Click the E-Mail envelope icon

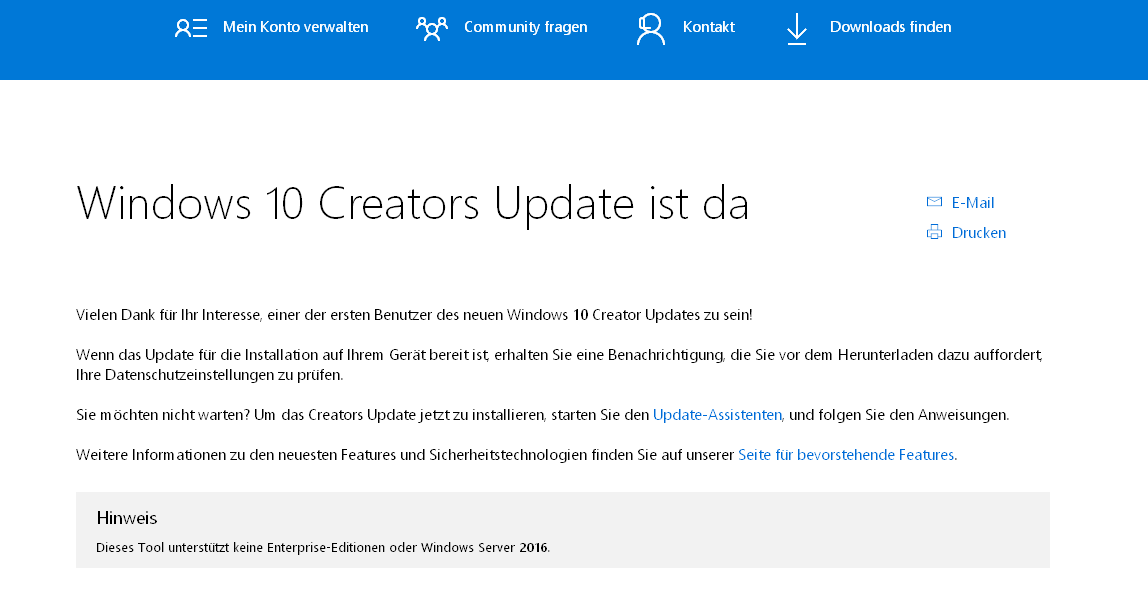(x=933, y=201)
